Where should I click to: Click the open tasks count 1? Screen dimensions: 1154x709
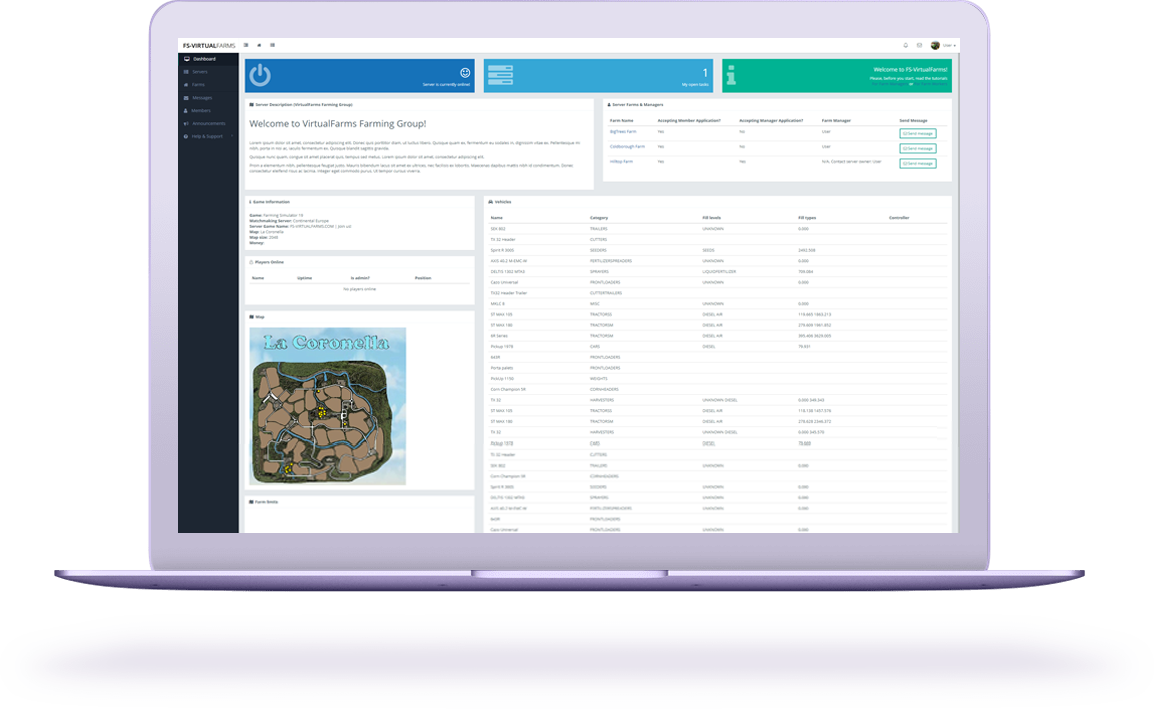click(x=705, y=73)
